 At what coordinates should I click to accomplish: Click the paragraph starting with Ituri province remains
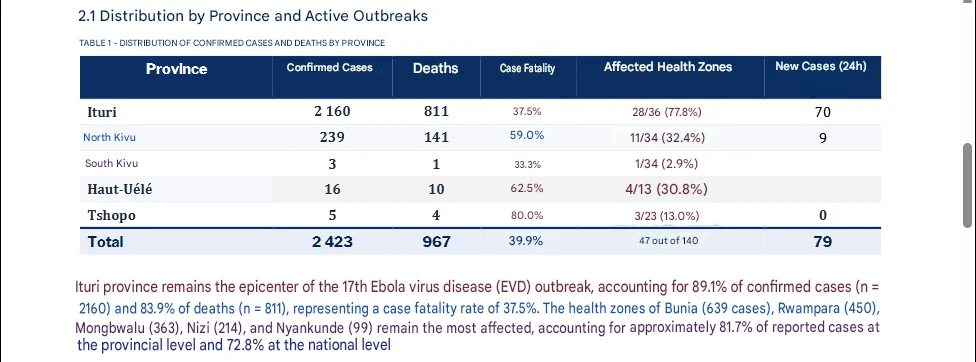pos(478,317)
